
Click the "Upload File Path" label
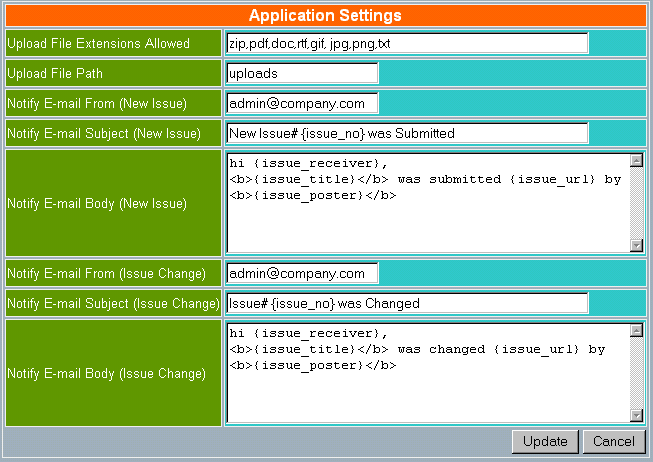pyautogui.click(x=55, y=73)
